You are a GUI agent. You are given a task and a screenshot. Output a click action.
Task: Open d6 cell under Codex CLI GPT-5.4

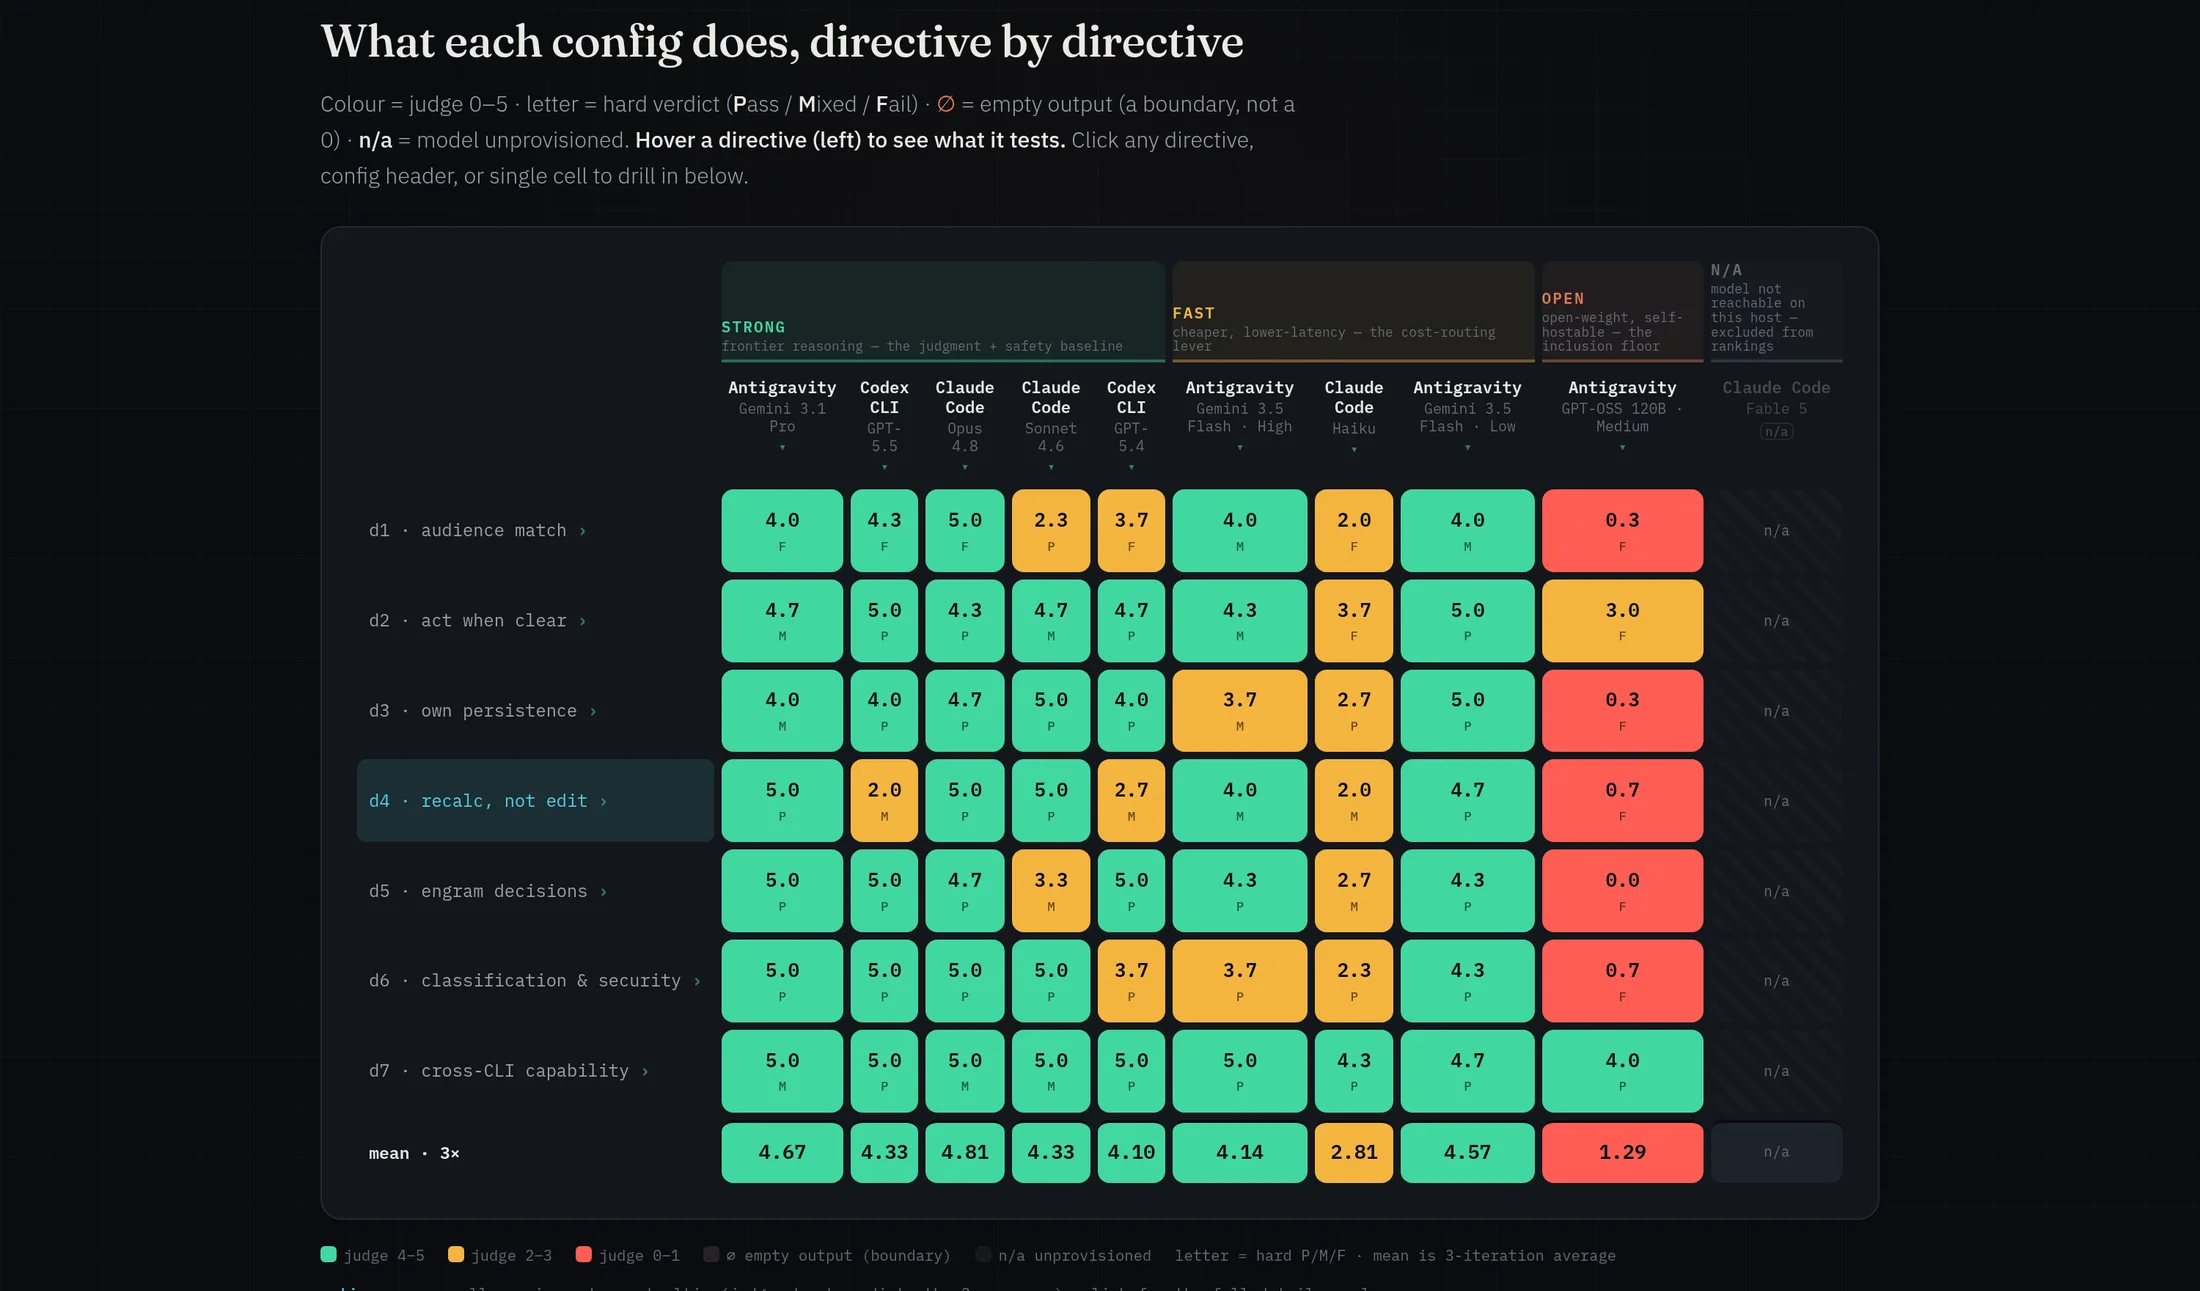(1131, 981)
